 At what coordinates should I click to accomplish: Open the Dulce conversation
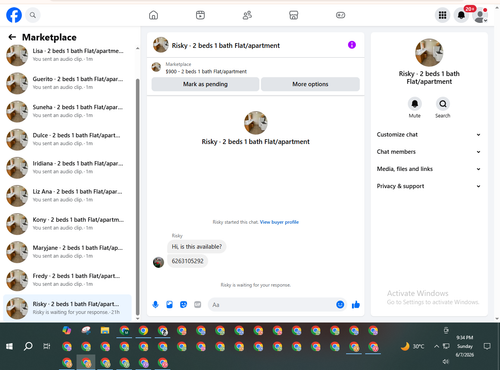point(67,139)
